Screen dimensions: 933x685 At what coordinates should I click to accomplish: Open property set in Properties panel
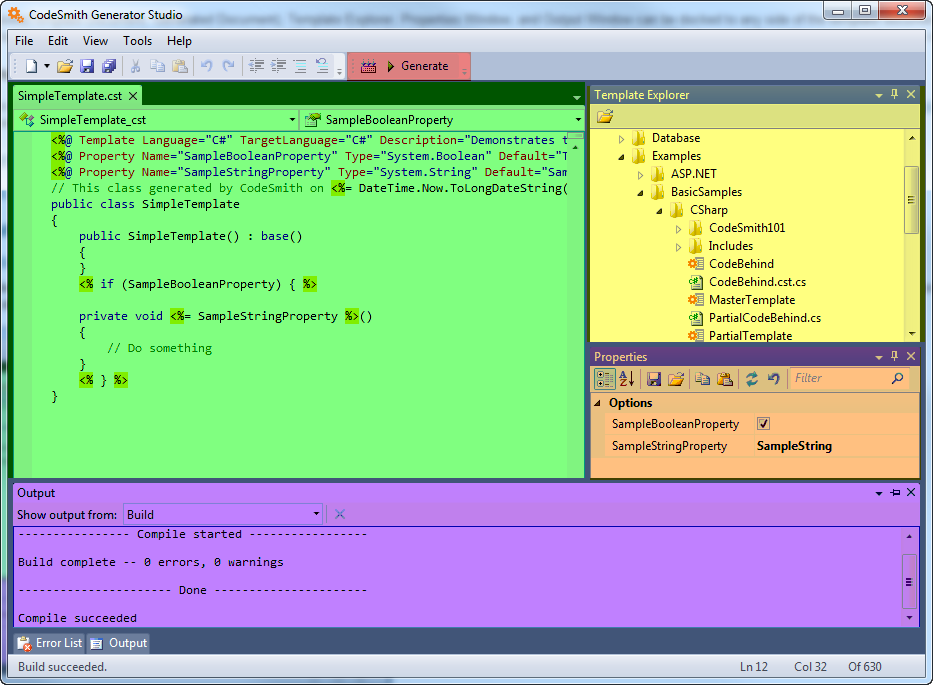pos(676,379)
